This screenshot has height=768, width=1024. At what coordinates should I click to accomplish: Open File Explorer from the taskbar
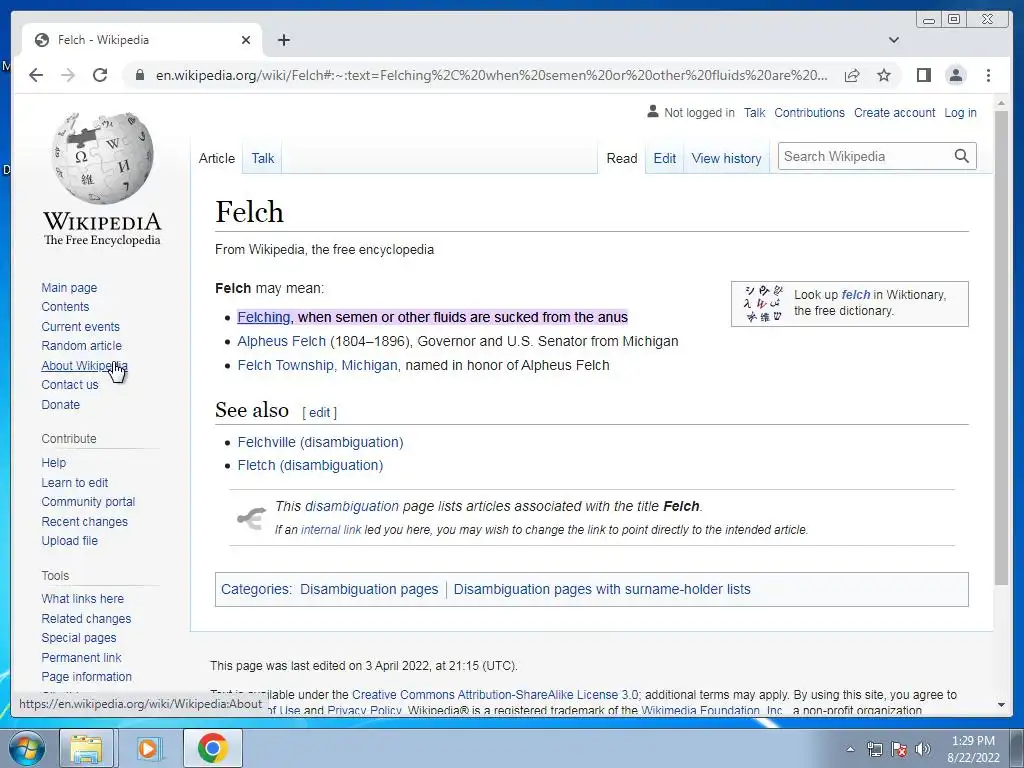tap(86, 748)
